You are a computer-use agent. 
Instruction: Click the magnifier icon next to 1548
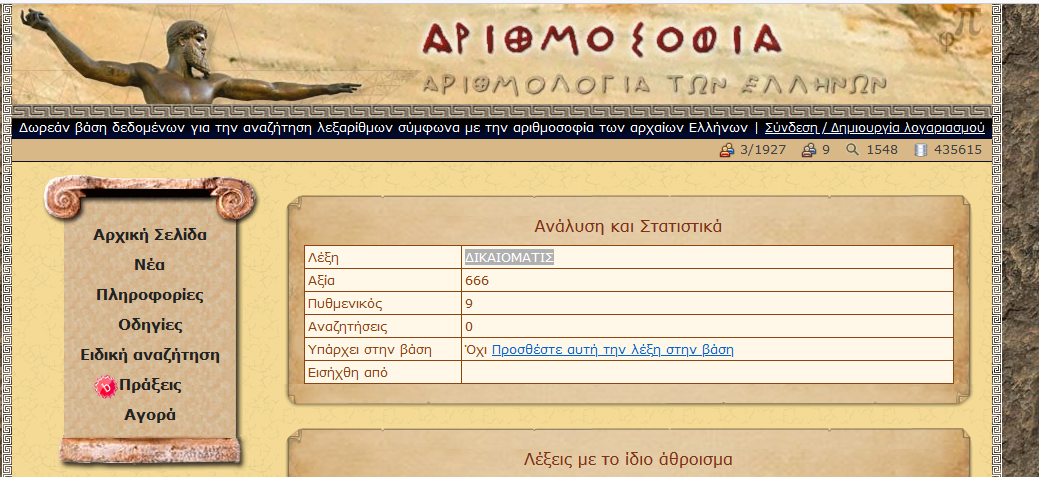pos(853,150)
